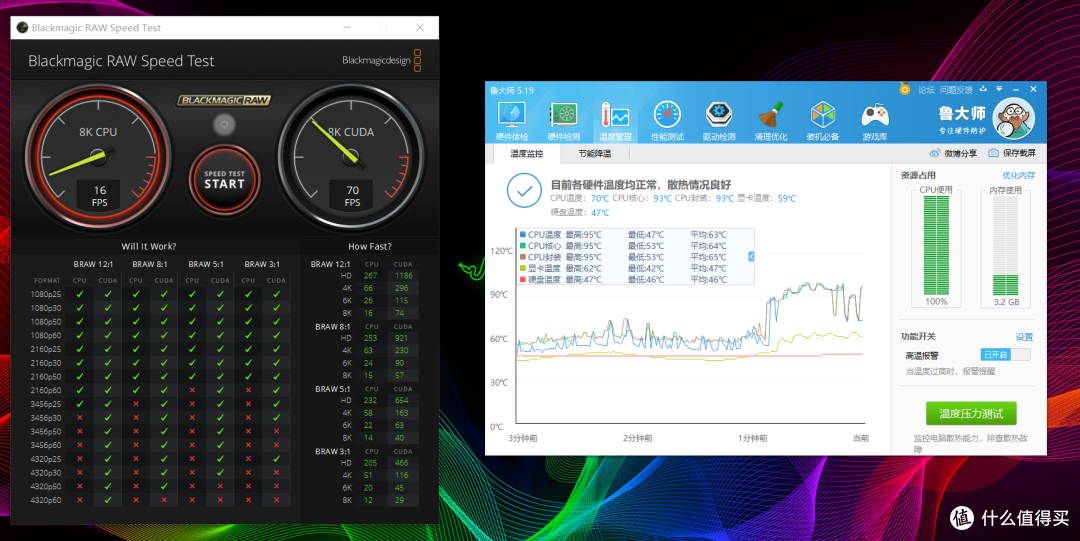Start 温度压力测试 stress test

970,414
